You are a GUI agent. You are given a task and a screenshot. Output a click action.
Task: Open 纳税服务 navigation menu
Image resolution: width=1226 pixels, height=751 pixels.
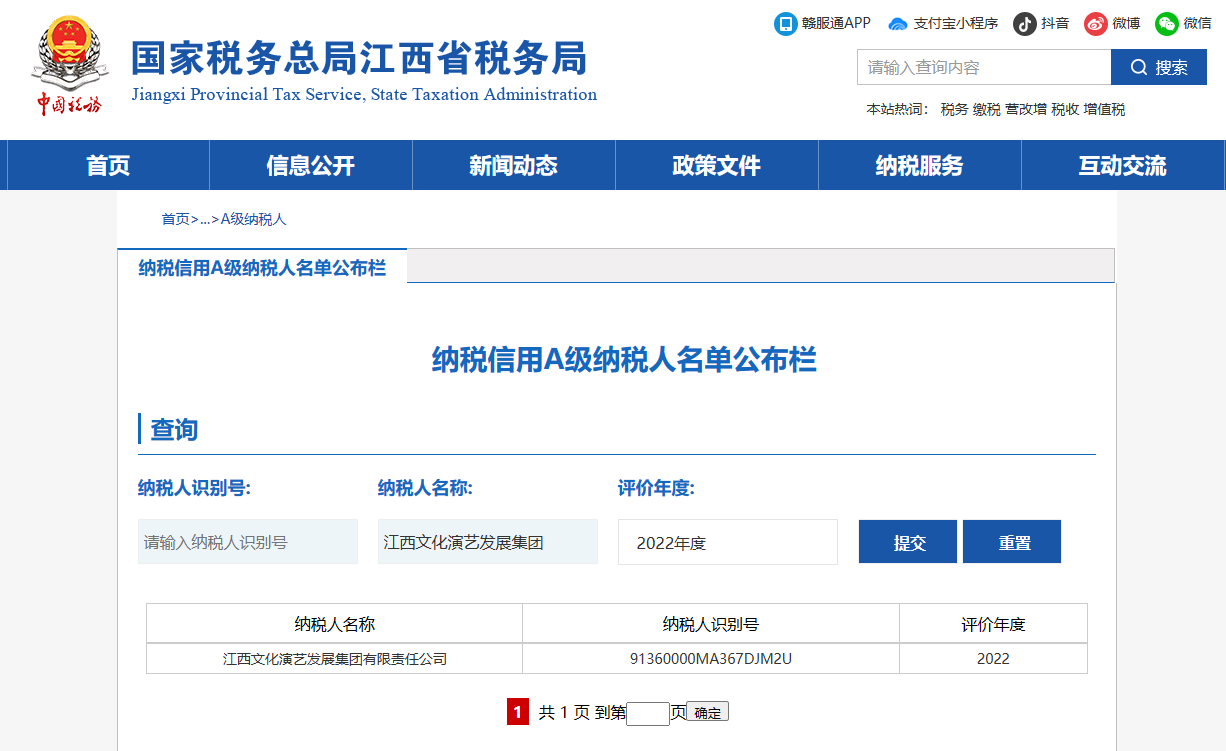pyautogui.click(x=920, y=165)
